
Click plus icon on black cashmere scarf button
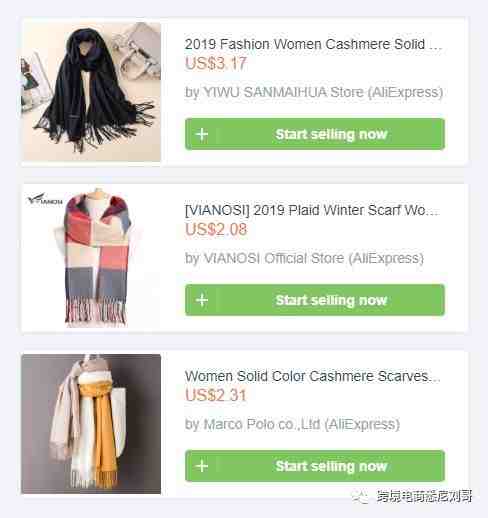click(202, 134)
